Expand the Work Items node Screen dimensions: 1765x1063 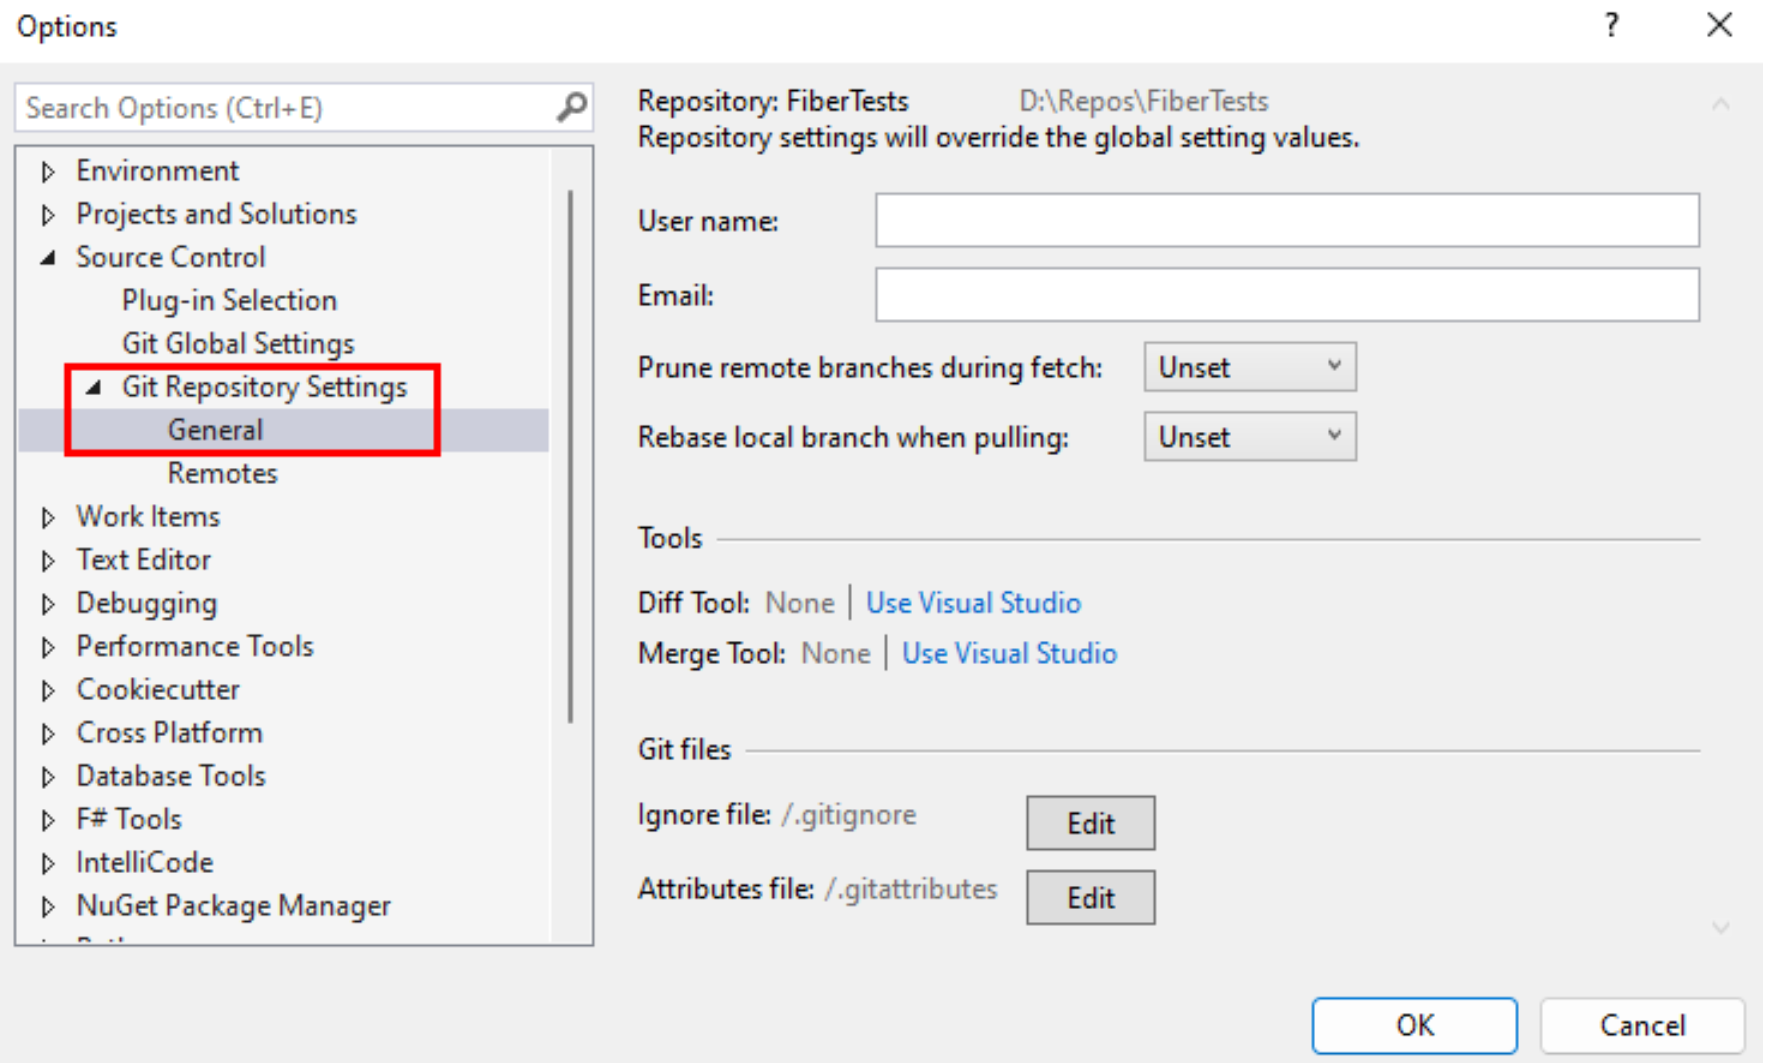48,516
